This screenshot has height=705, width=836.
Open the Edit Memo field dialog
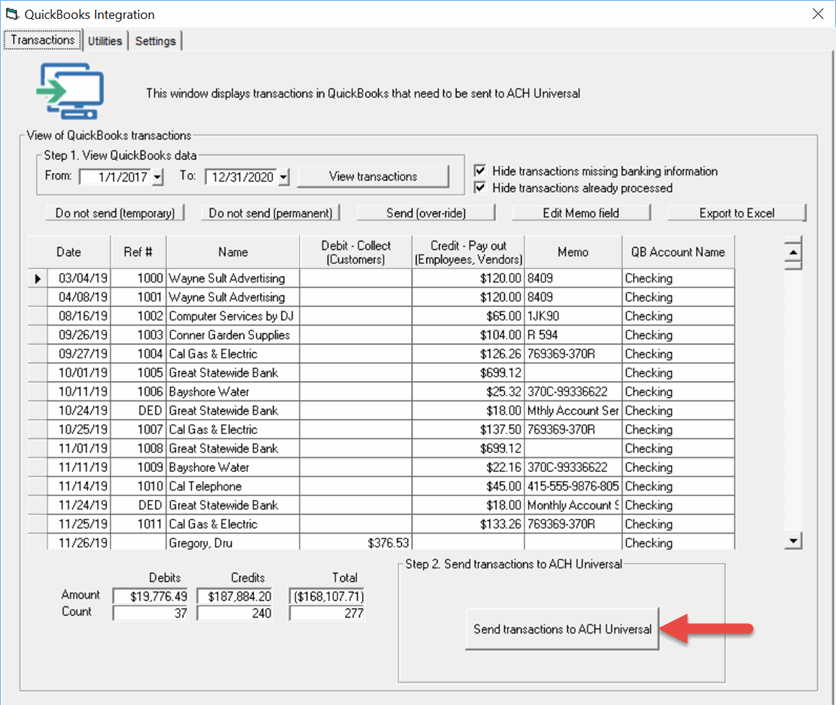coord(582,213)
